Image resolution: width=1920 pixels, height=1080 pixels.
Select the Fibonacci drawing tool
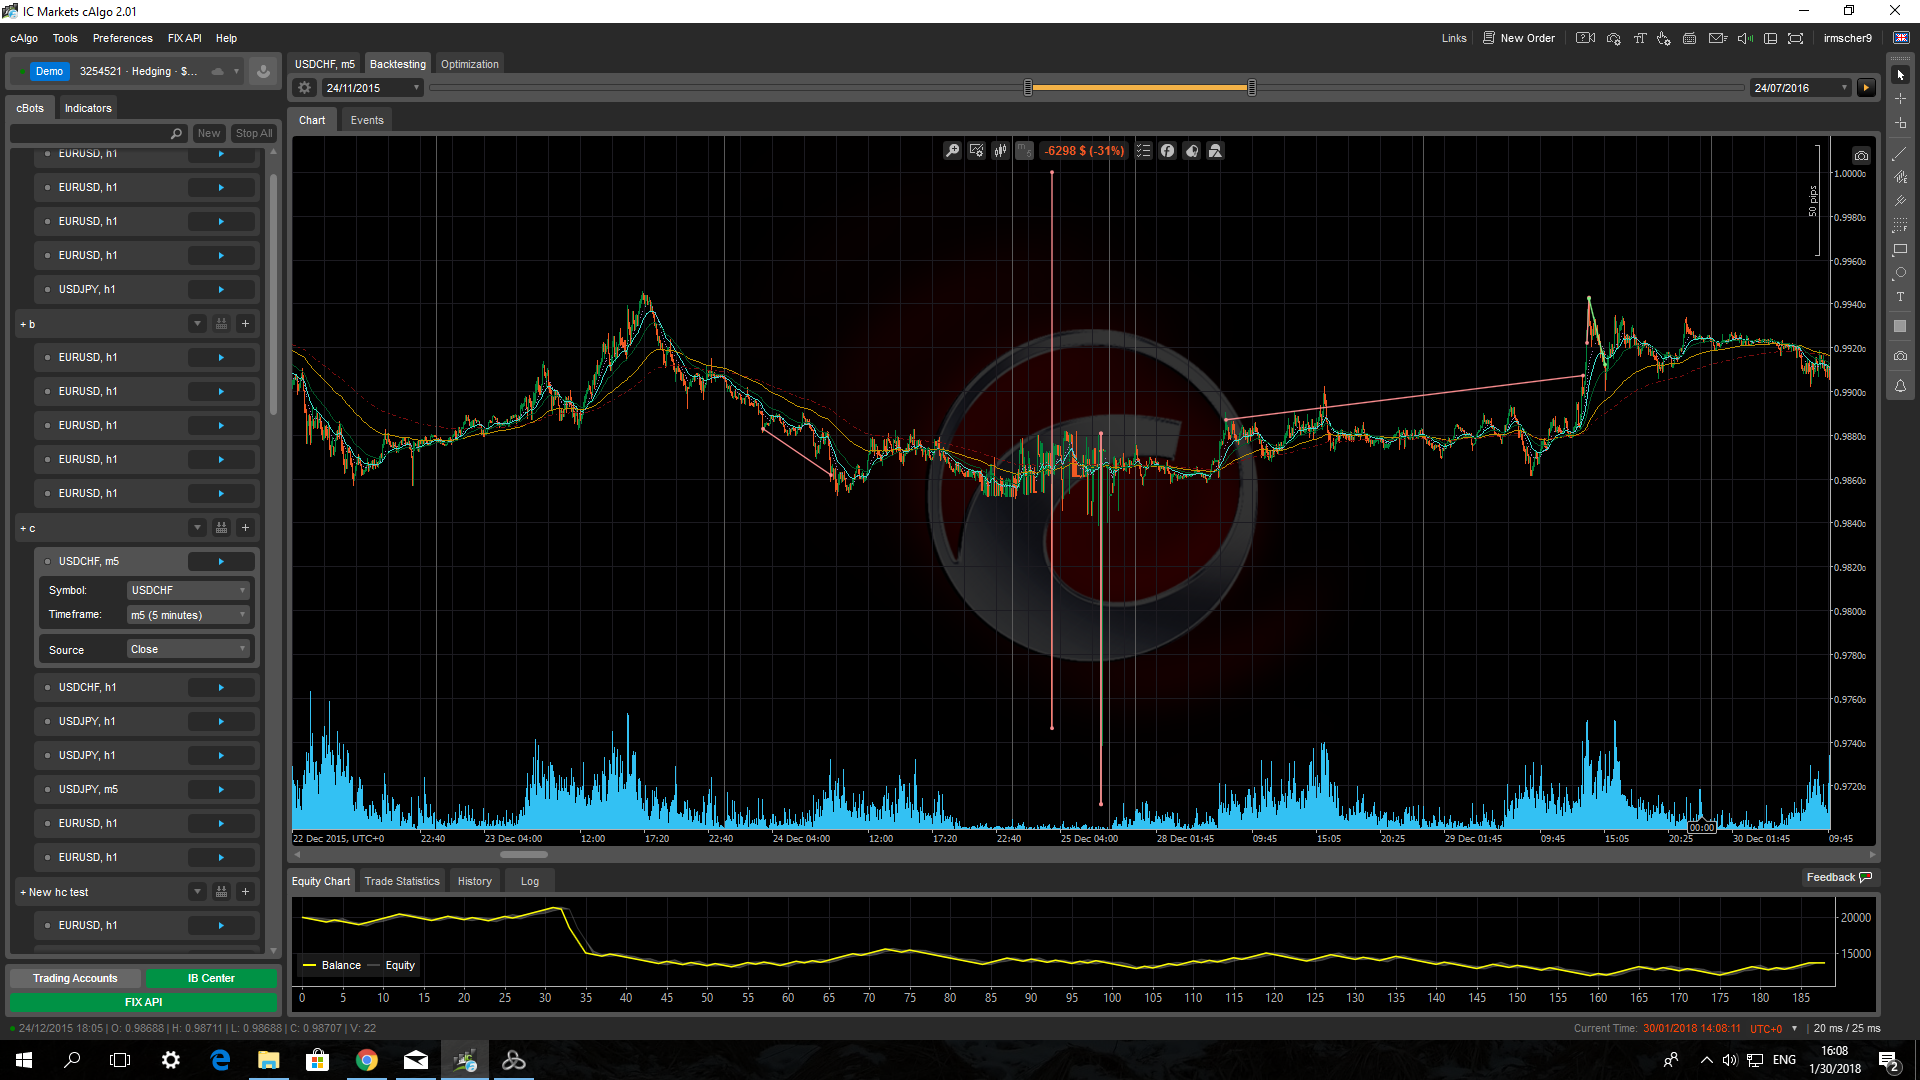point(1900,225)
